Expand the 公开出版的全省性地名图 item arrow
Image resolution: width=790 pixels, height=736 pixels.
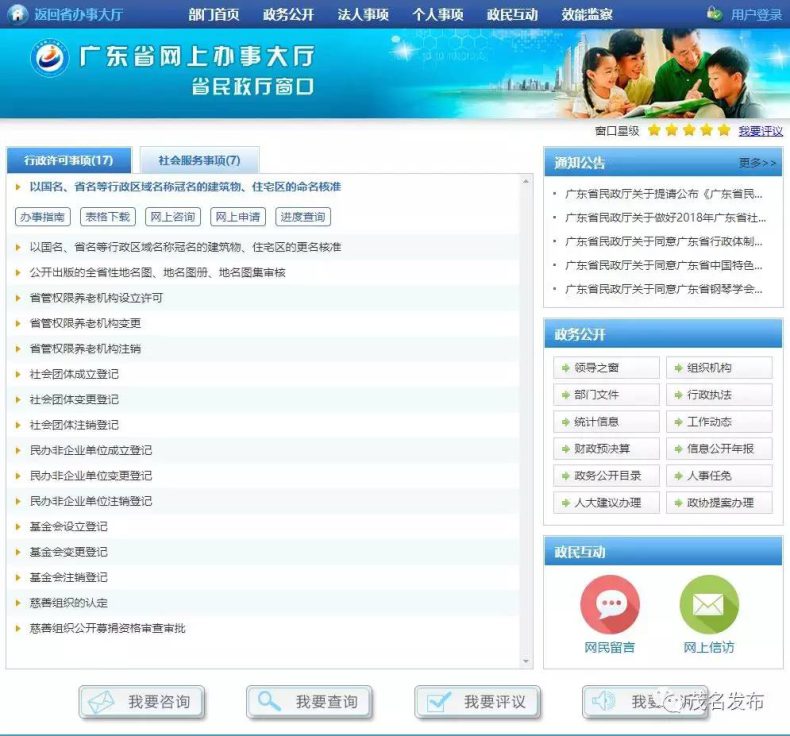(18, 273)
